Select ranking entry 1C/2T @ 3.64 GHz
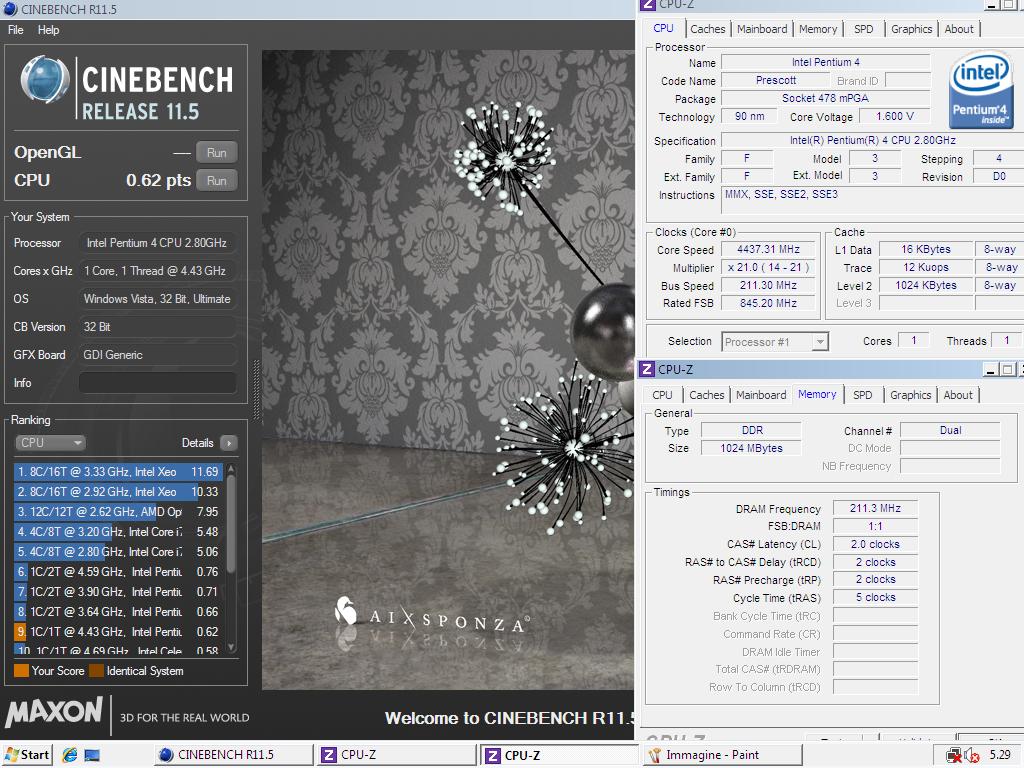Image resolution: width=1024 pixels, height=768 pixels. (x=118, y=612)
